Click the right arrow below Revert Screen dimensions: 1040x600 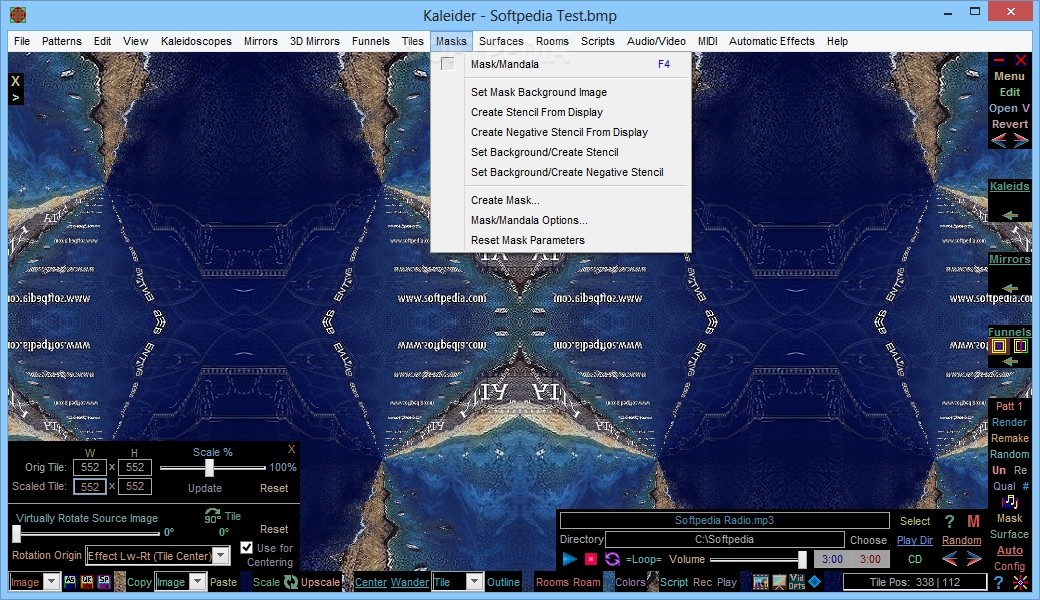tap(1021, 140)
